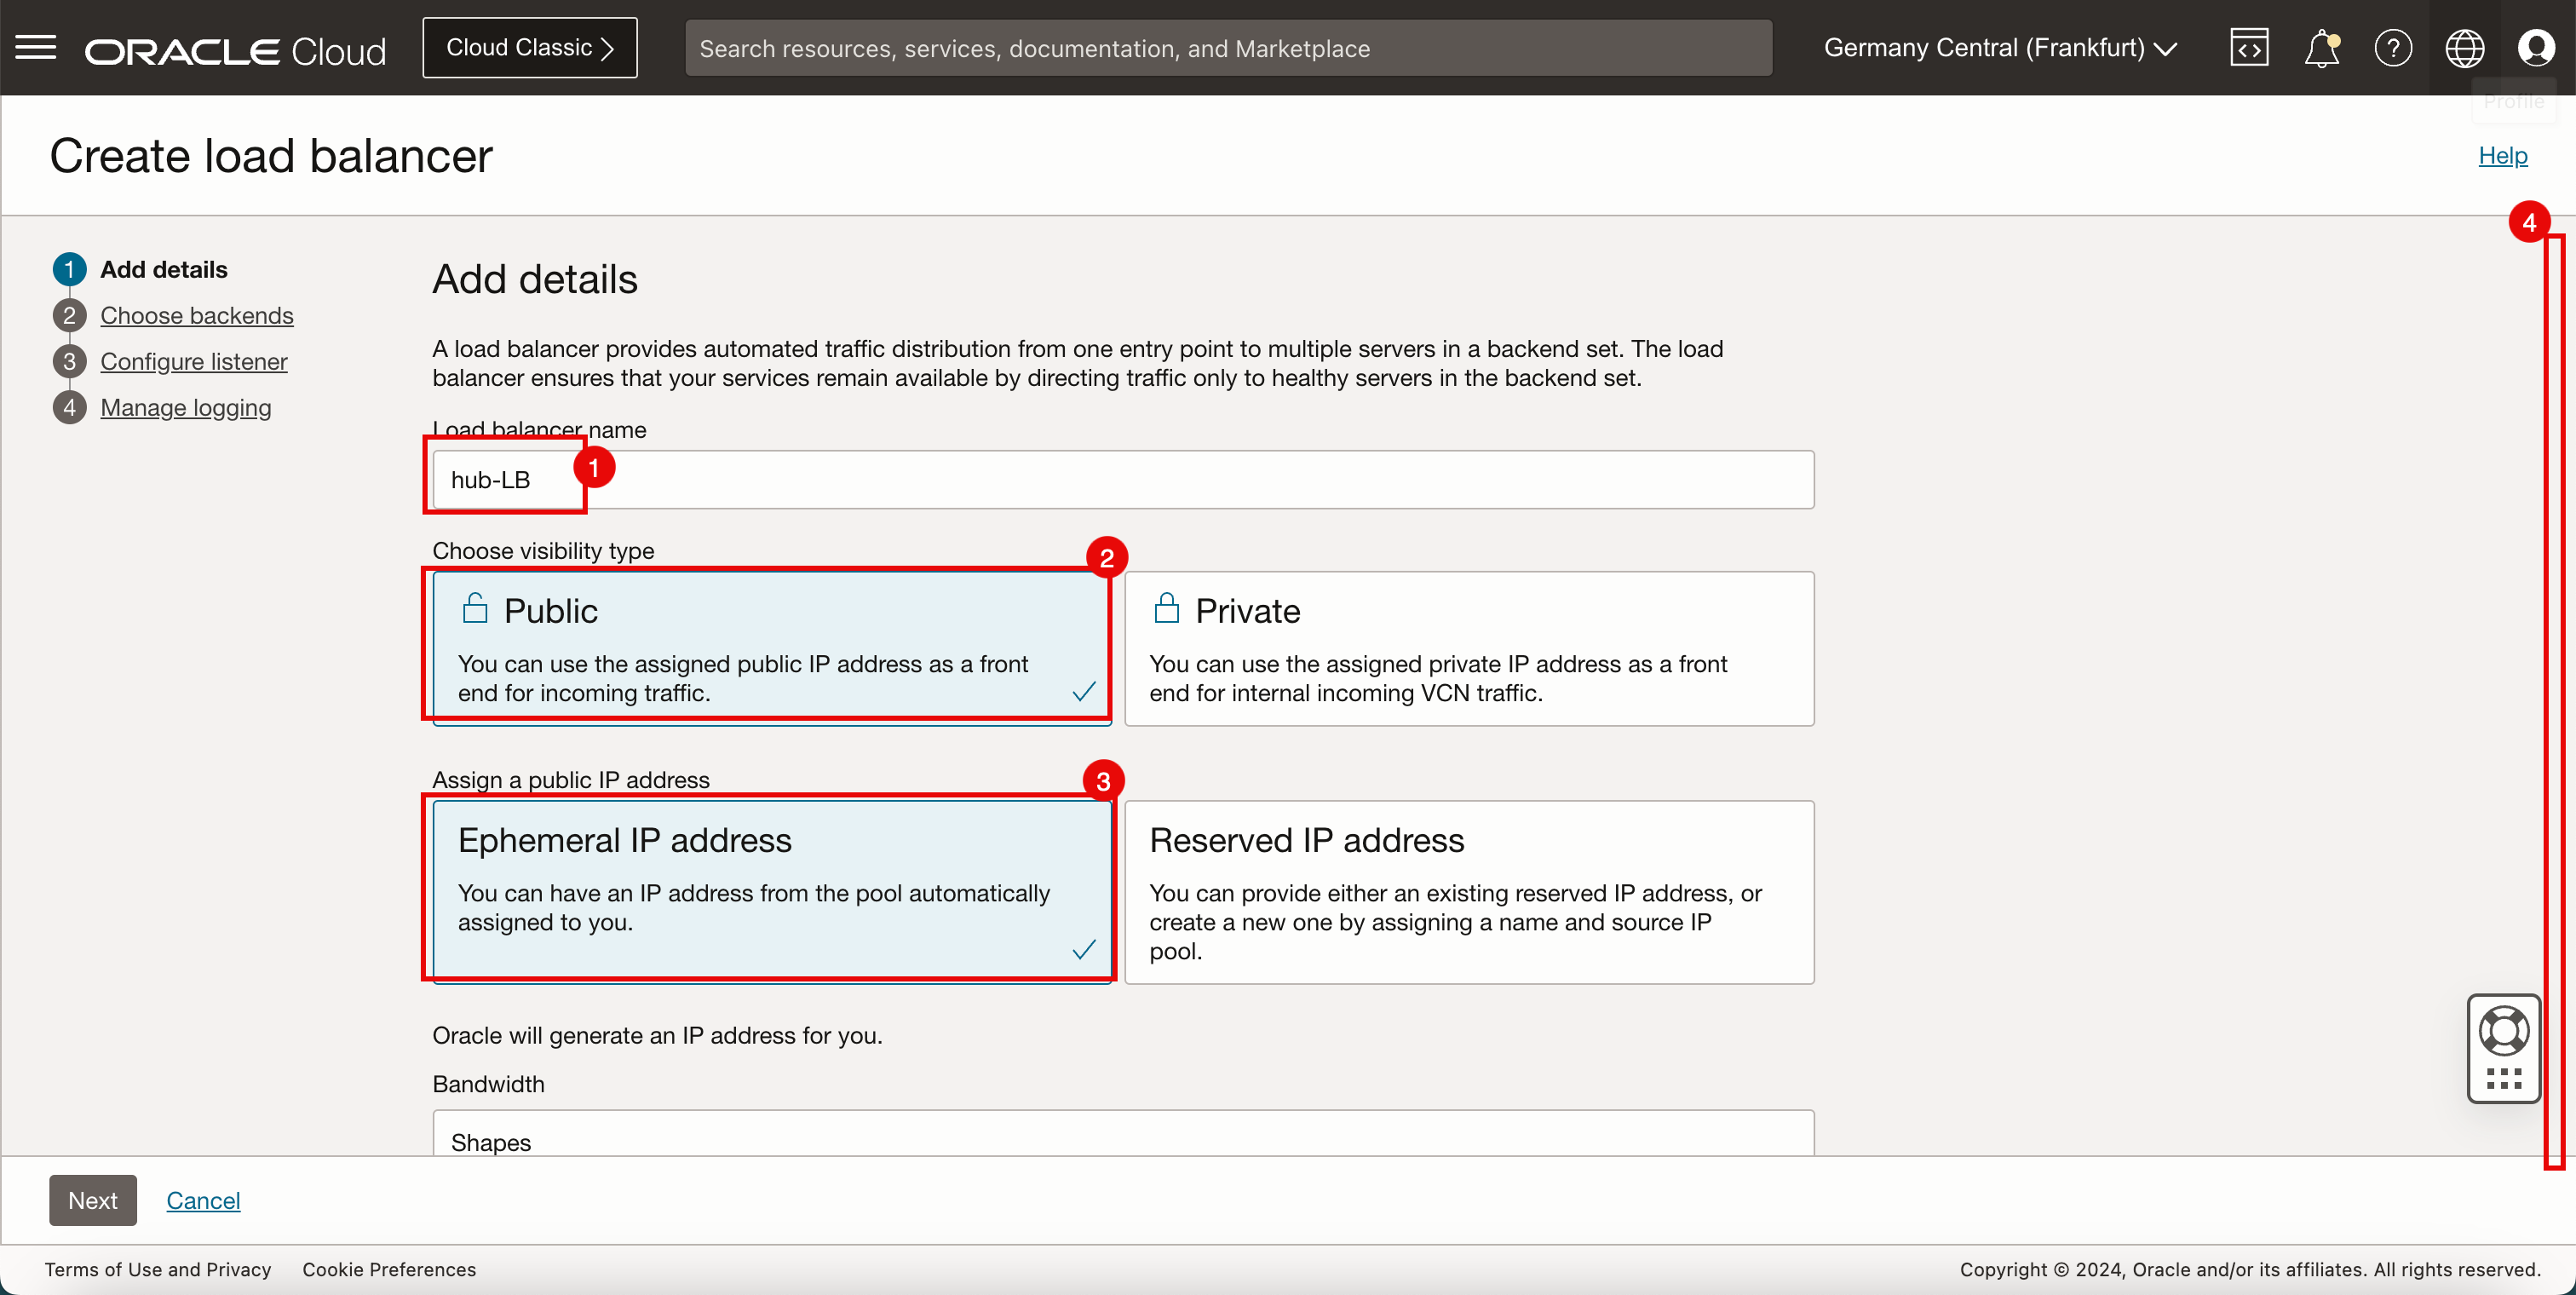Go to the Configure listener step
This screenshot has width=2576, height=1295.
click(193, 361)
